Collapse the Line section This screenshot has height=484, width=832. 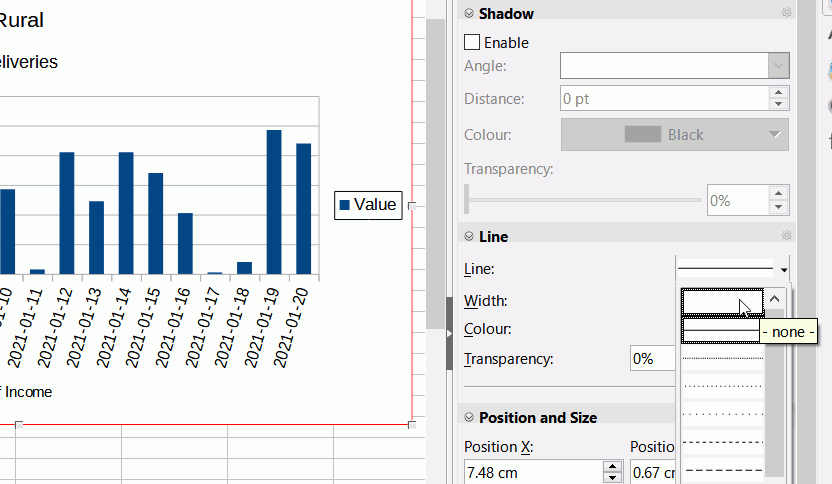[x=469, y=236]
